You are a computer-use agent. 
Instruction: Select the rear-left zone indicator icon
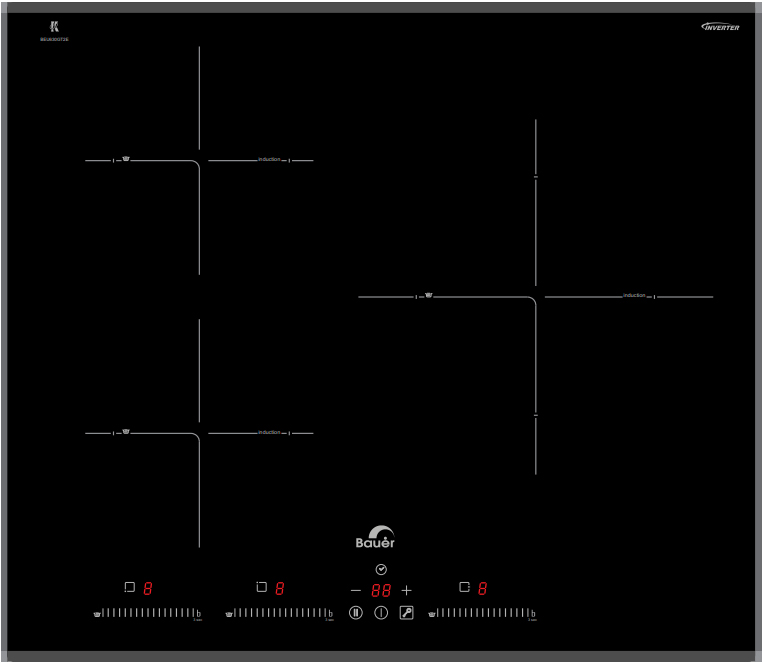[261, 587]
